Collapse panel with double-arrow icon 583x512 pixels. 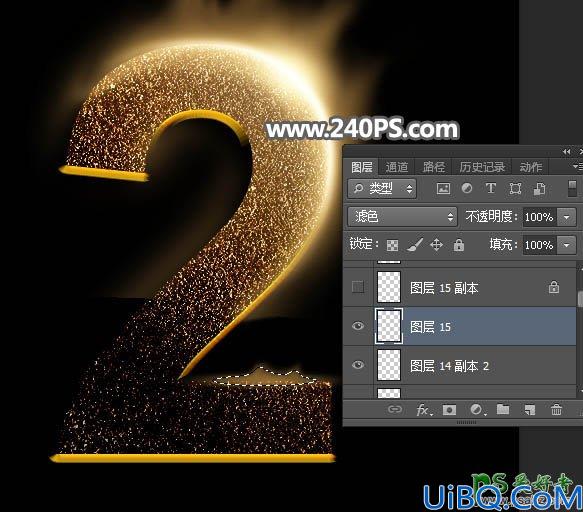pos(566,152)
